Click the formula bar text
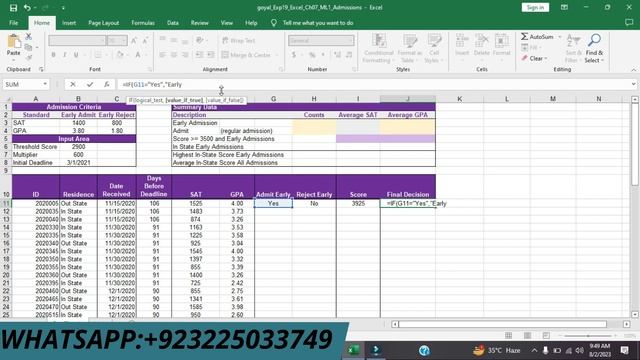The width and height of the screenshot is (640, 360). coord(152,84)
